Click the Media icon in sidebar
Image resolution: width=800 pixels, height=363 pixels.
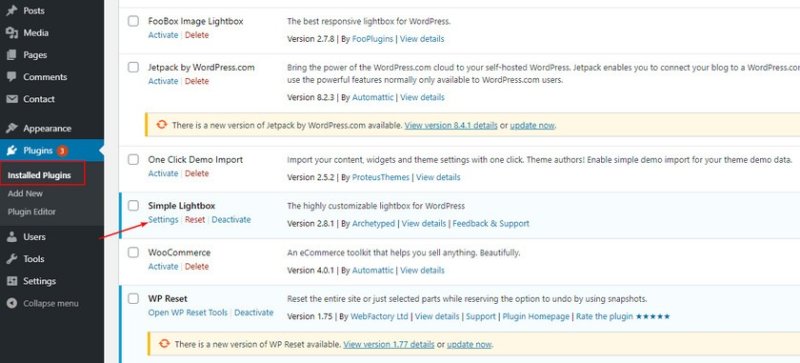pyautogui.click(x=12, y=33)
